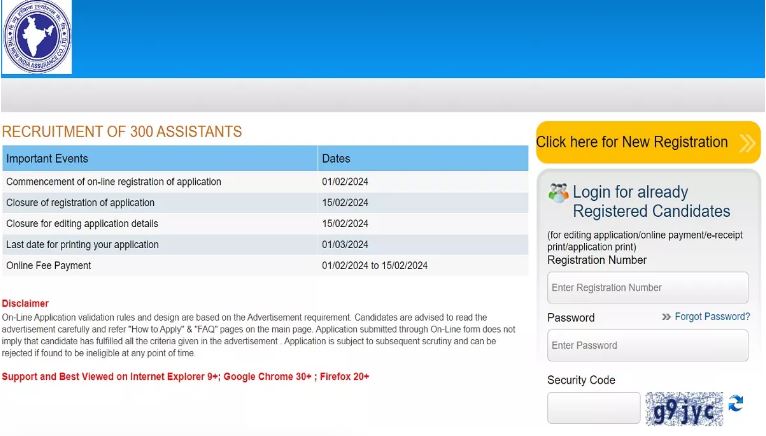Refresh the security code captcha

(736, 404)
